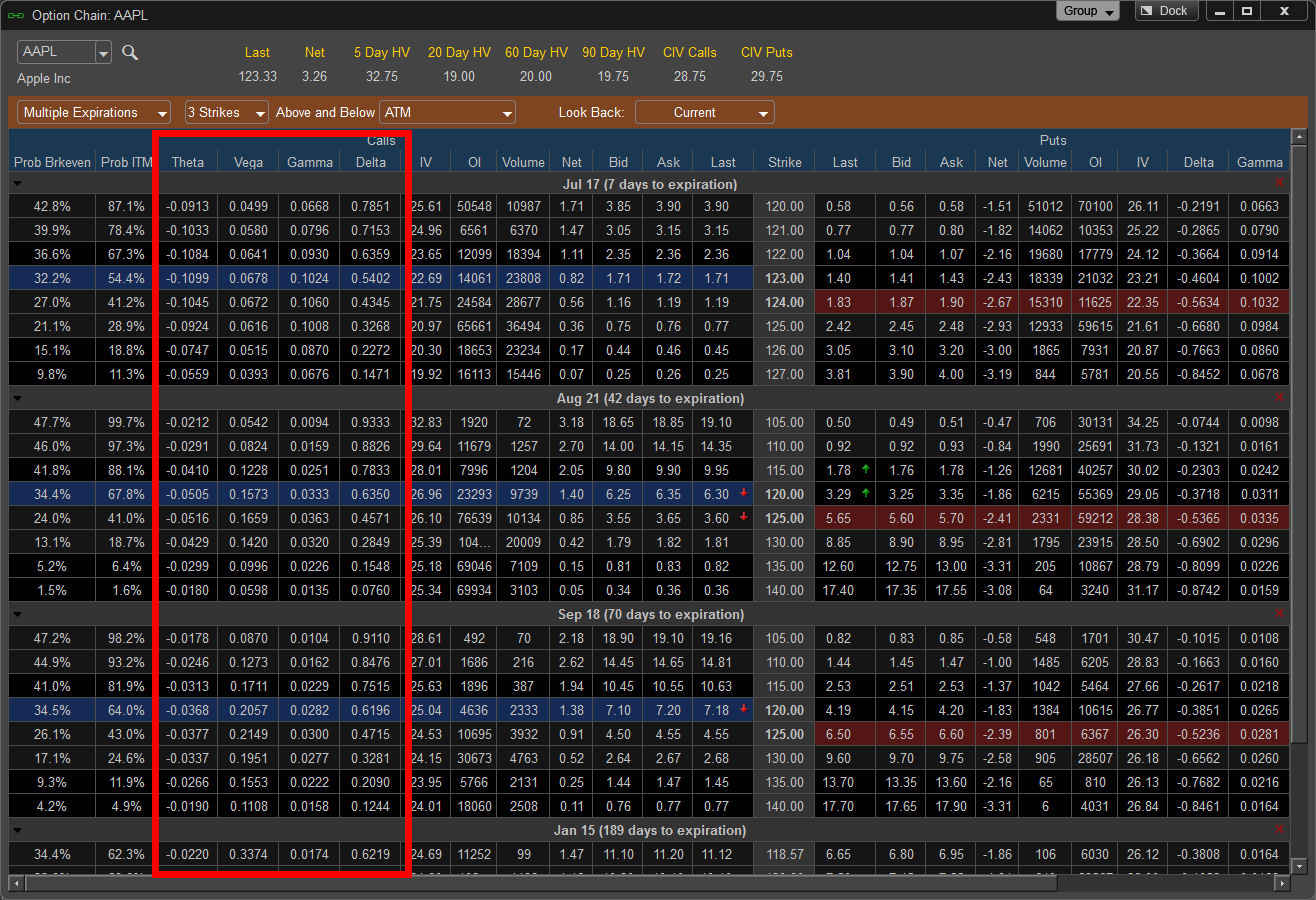The width and height of the screenshot is (1316, 900).
Task: Click the horizontal scrollbar right arrow
Action: (x=1283, y=882)
